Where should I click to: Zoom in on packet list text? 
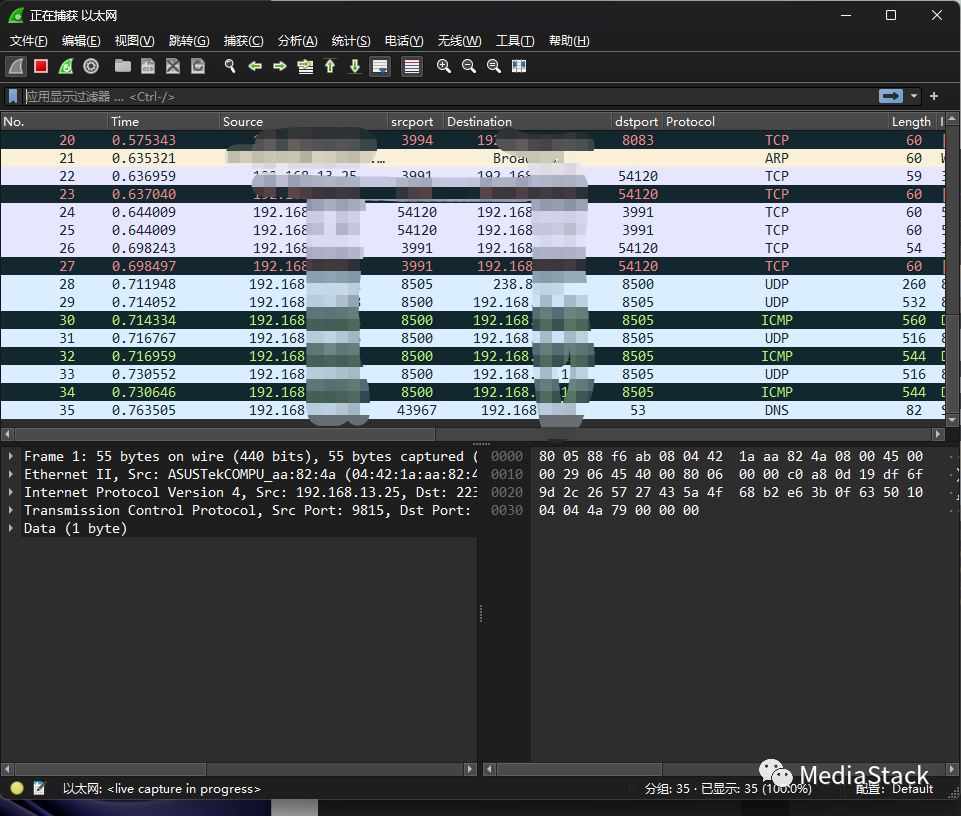[x=444, y=66]
